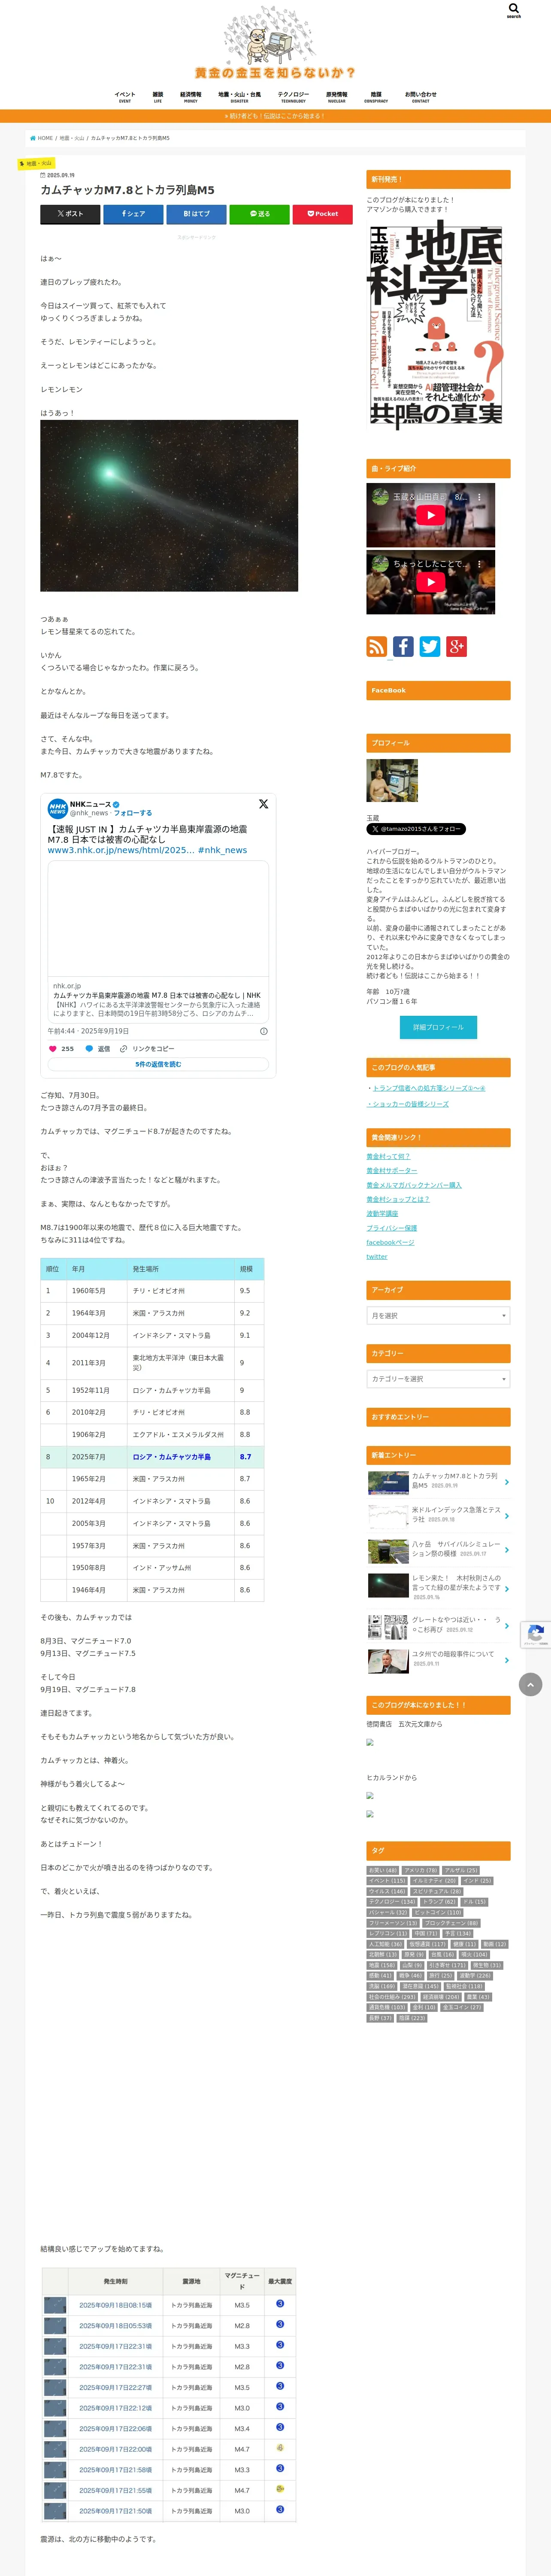Send via LINE with 送る button

[x=260, y=214]
